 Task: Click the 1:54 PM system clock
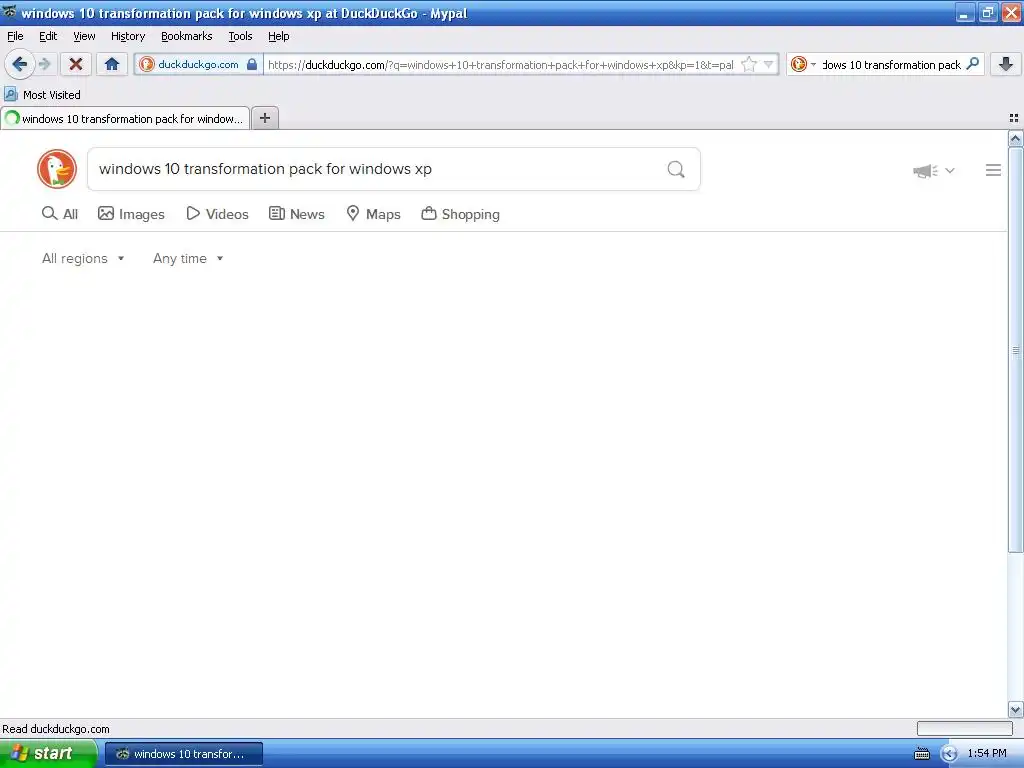pyautogui.click(x=987, y=754)
